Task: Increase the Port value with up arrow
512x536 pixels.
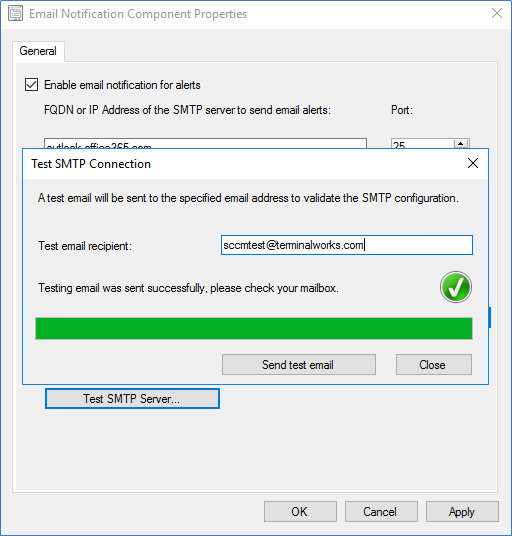Action: coord(461,144)
